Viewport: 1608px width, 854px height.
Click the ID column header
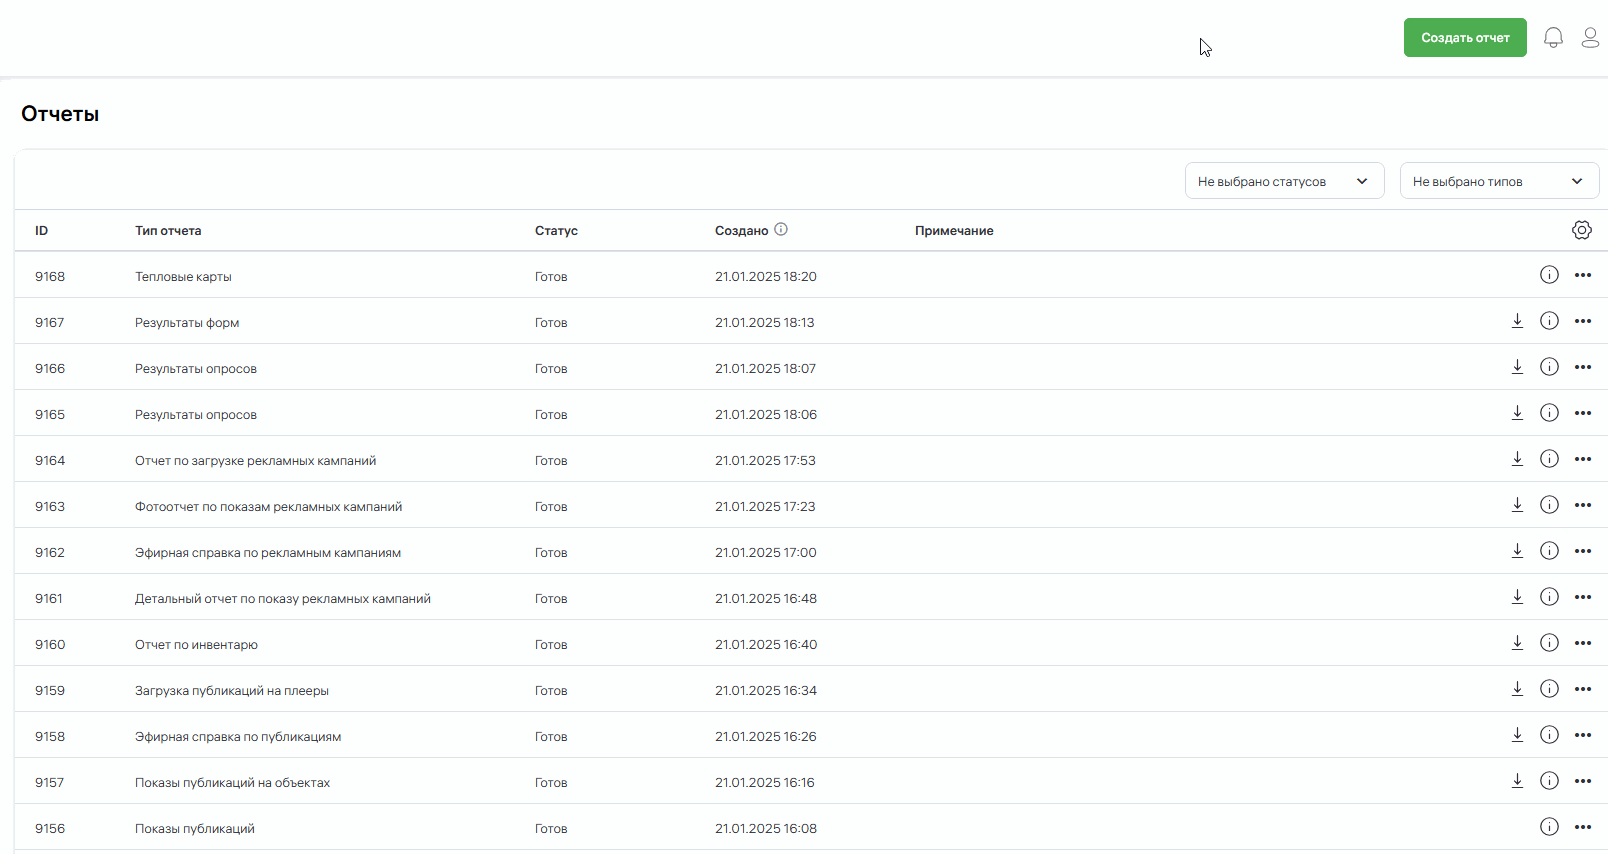(x=41, y=231)
